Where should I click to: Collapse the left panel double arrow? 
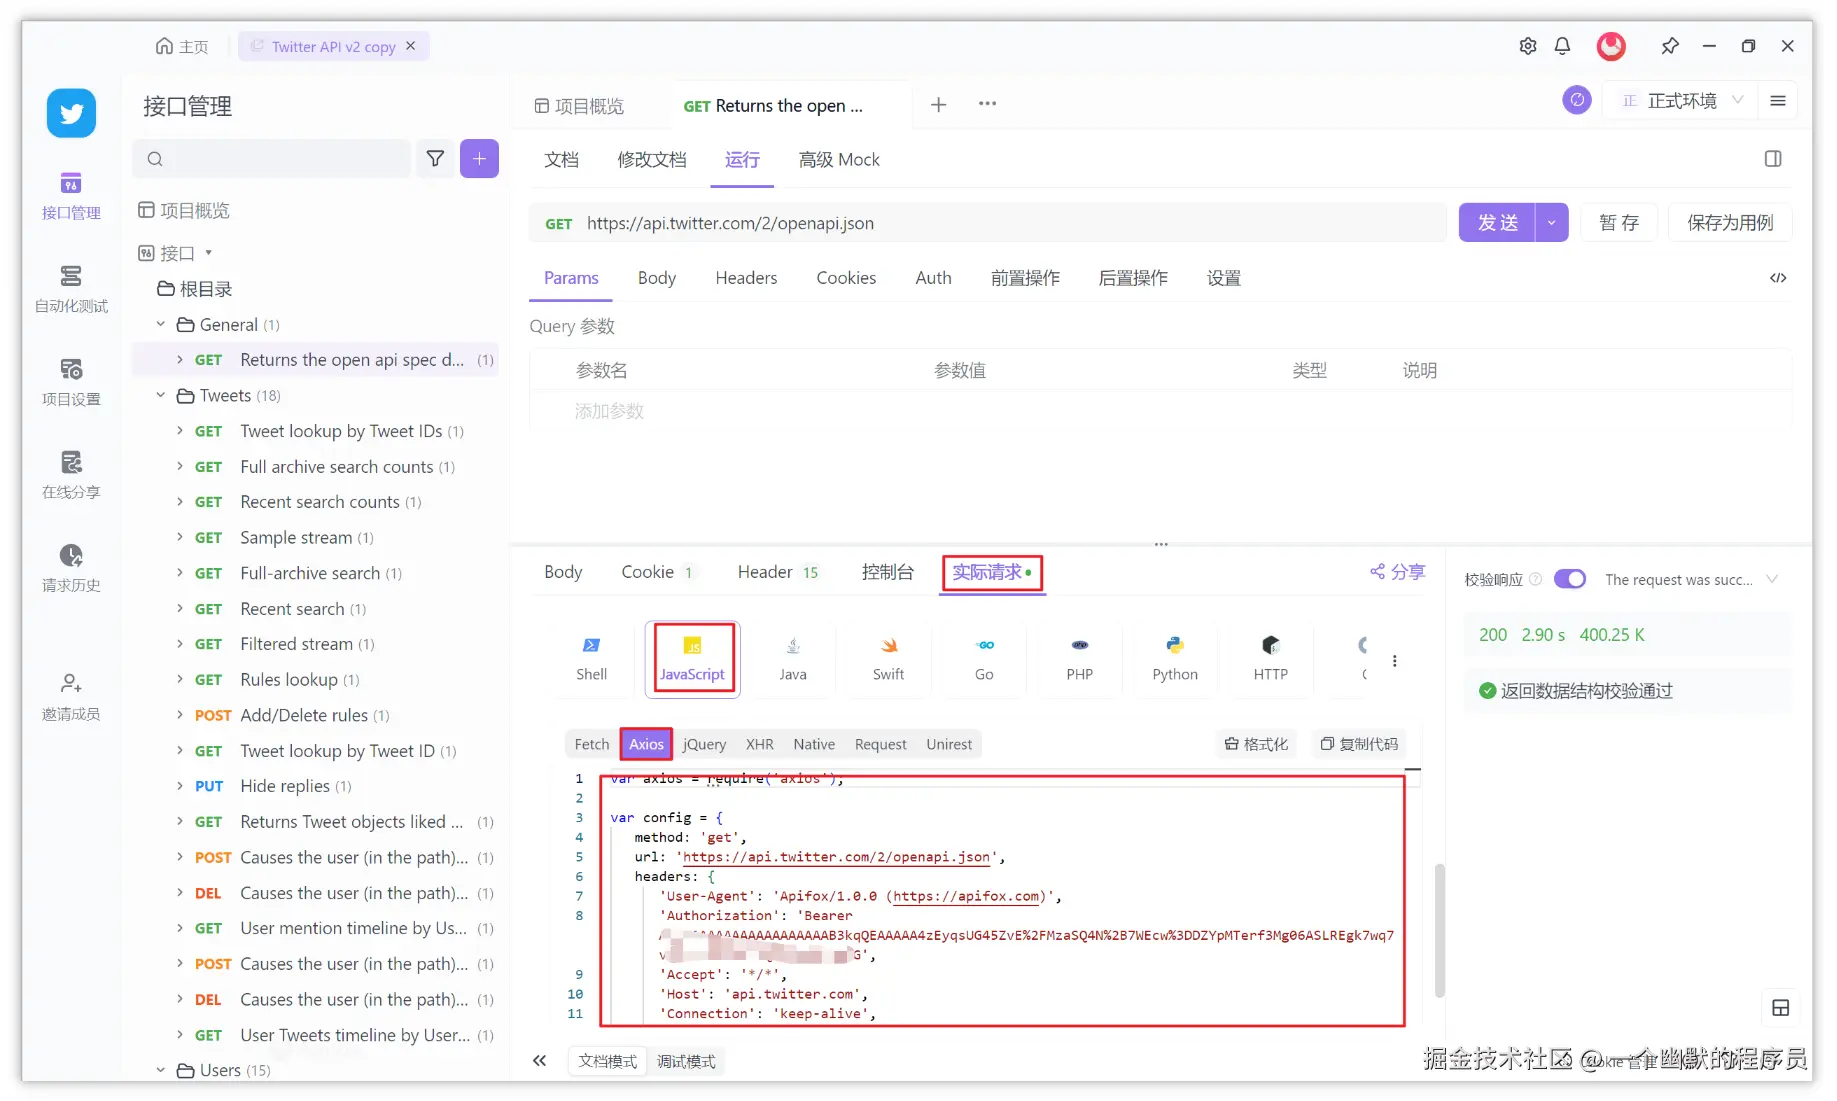pyautogui.click(x=539, y=1061)
